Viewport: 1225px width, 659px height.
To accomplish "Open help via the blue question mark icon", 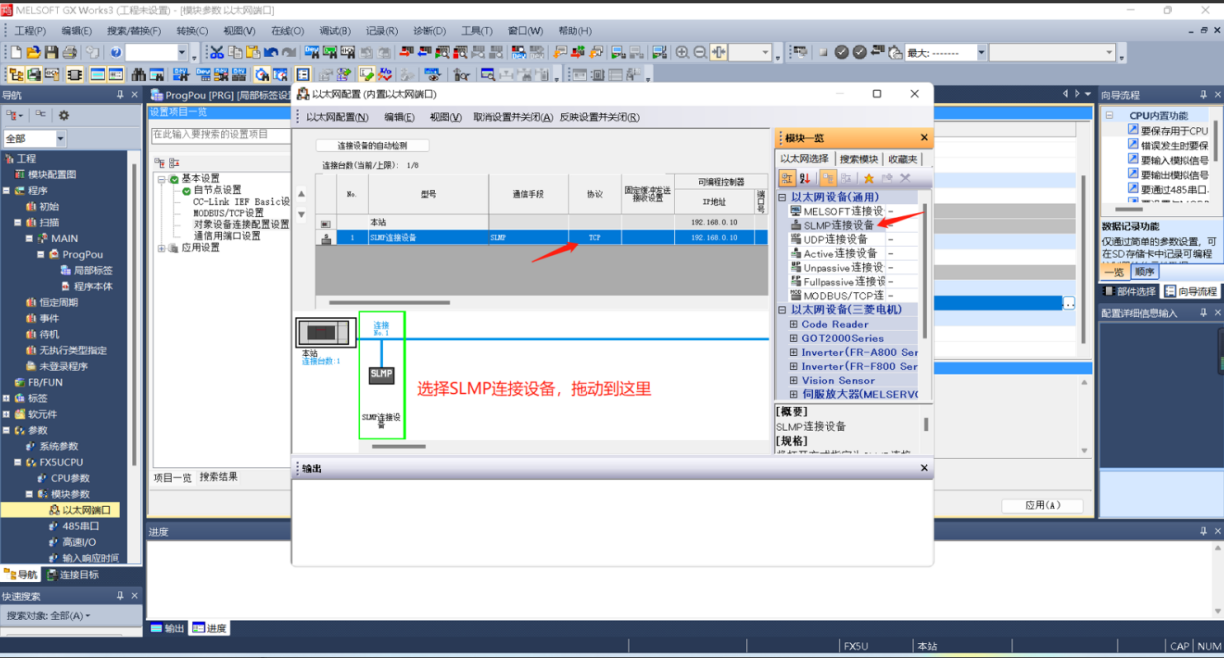I will [116, 52].
